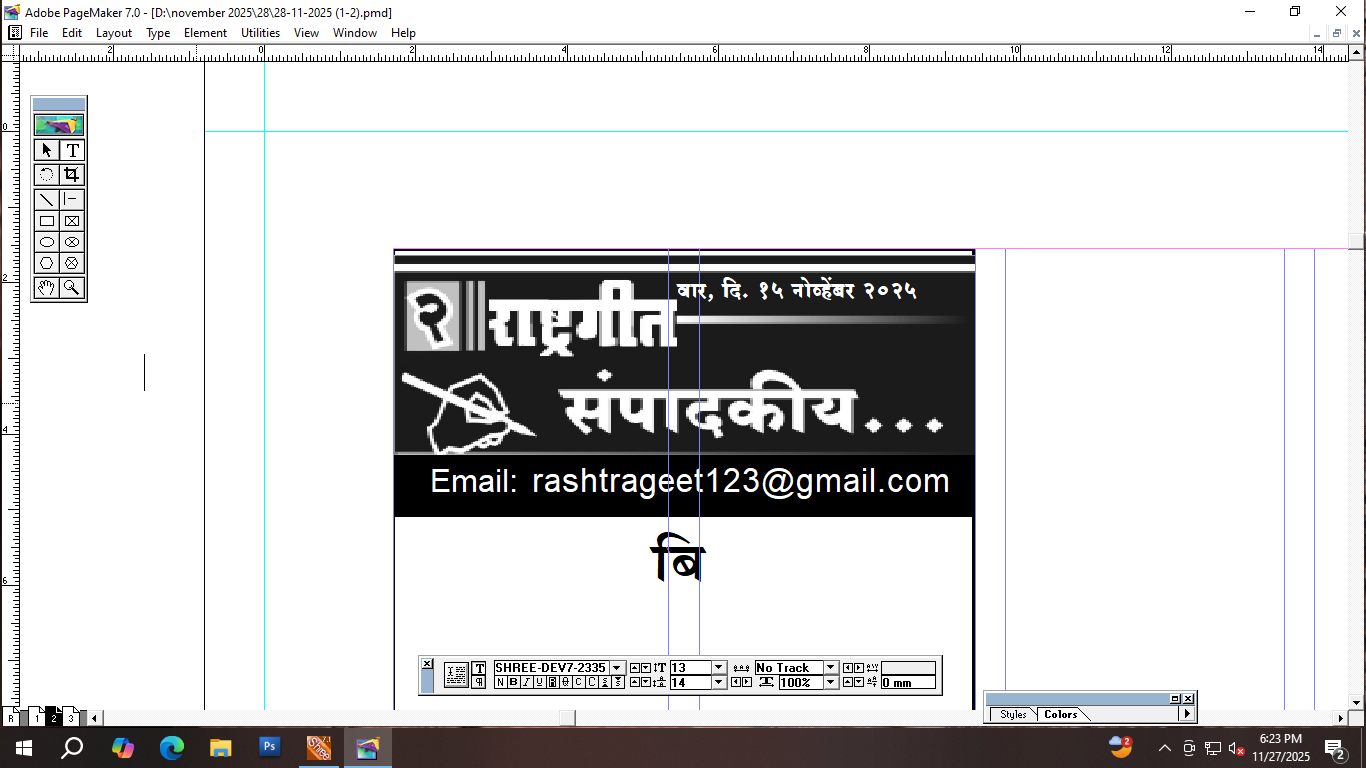Select the Ellipse Frame tool
Screen dimensions: 1366x768
[72, 242]
